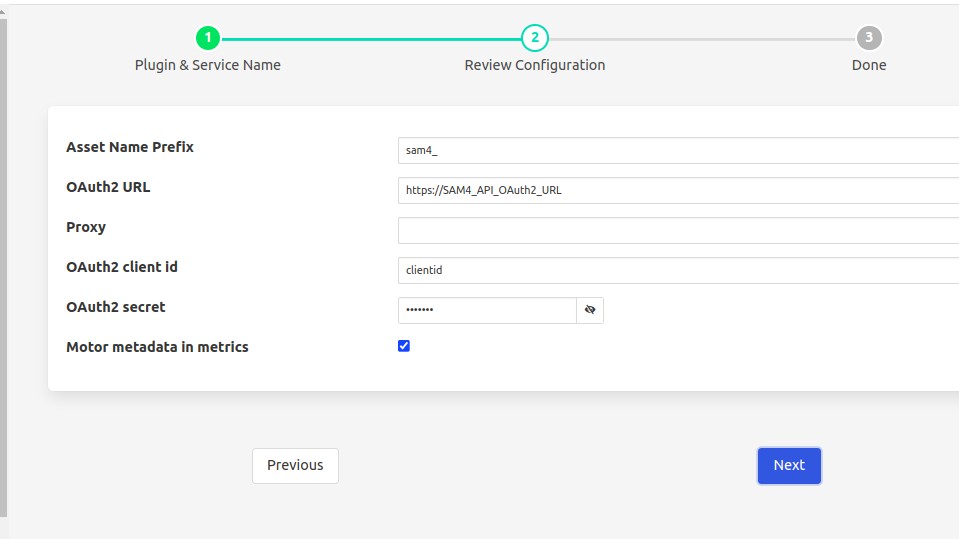Focus the OAuth2 client id field

click(678, 270)
